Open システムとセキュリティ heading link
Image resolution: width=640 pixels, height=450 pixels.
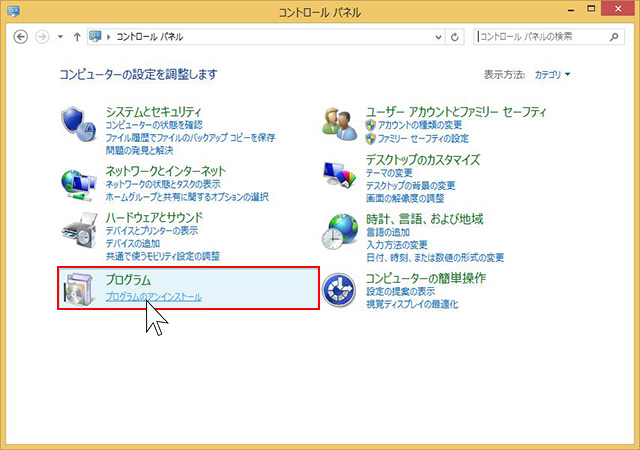click(x=153, y=111)
